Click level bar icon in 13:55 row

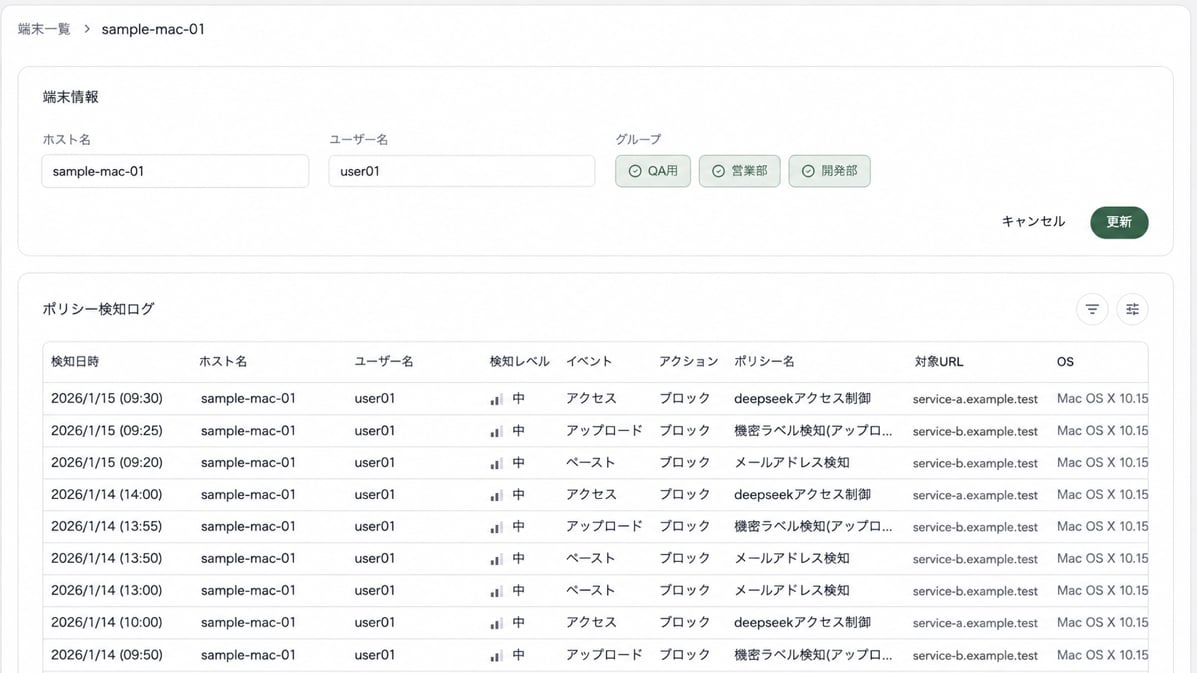pyautogui.click(x=496, y=527)
